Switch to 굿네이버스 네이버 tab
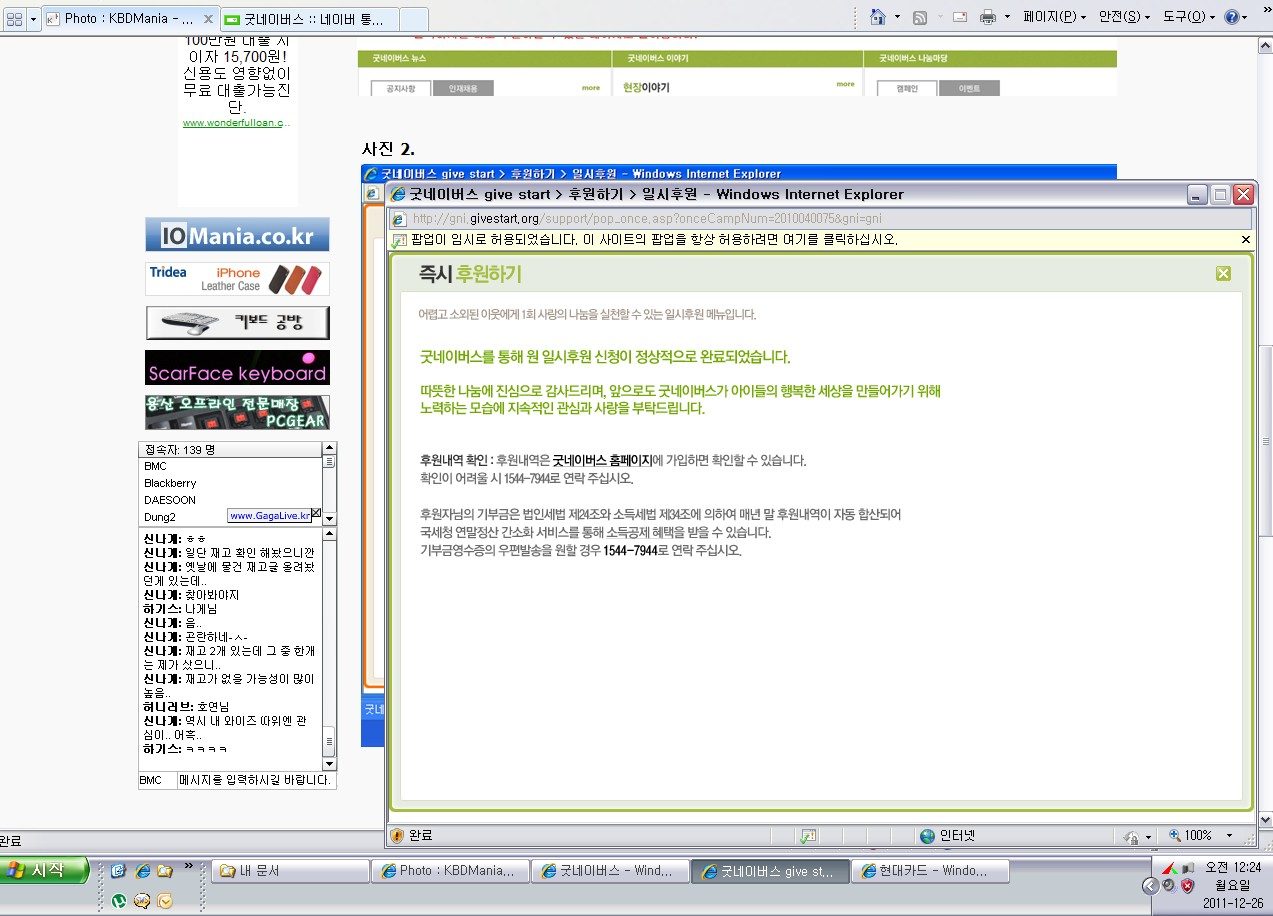1273x916 pixels. [x=309, y=19]
